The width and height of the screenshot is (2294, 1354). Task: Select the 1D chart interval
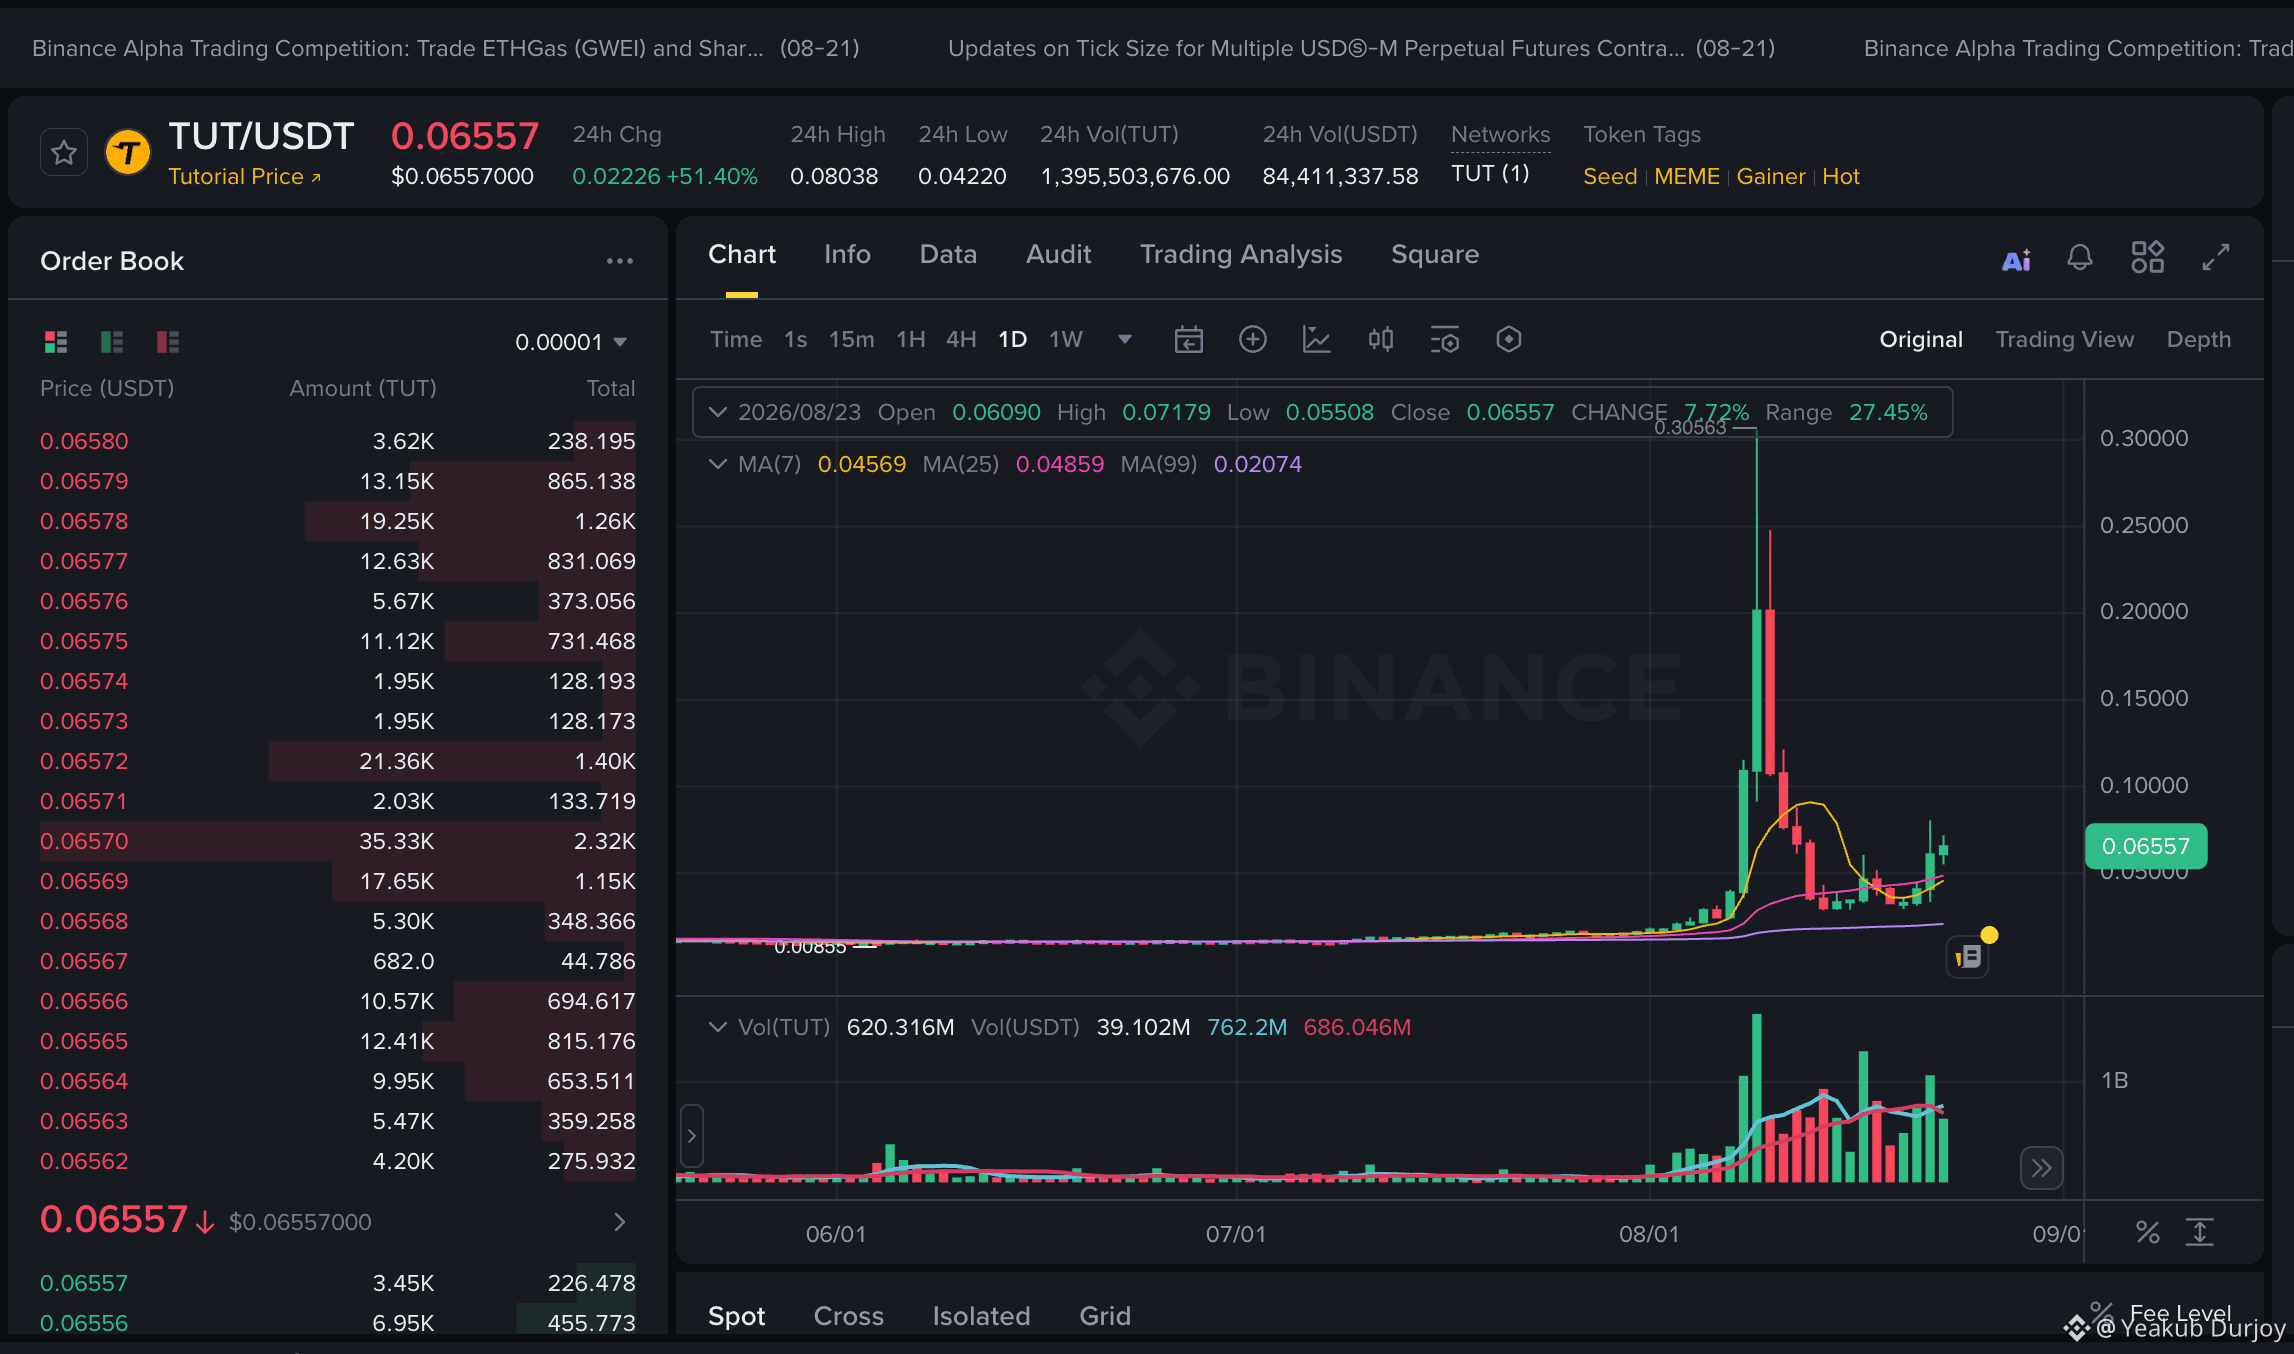click(1013, 340)
